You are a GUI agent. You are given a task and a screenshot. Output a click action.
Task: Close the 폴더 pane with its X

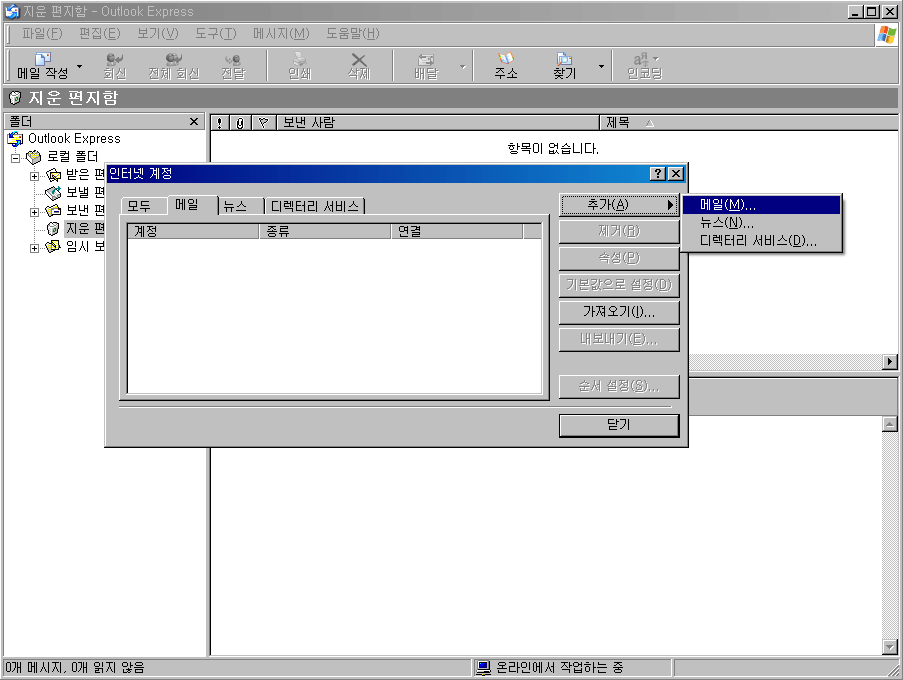click(194, 121)
